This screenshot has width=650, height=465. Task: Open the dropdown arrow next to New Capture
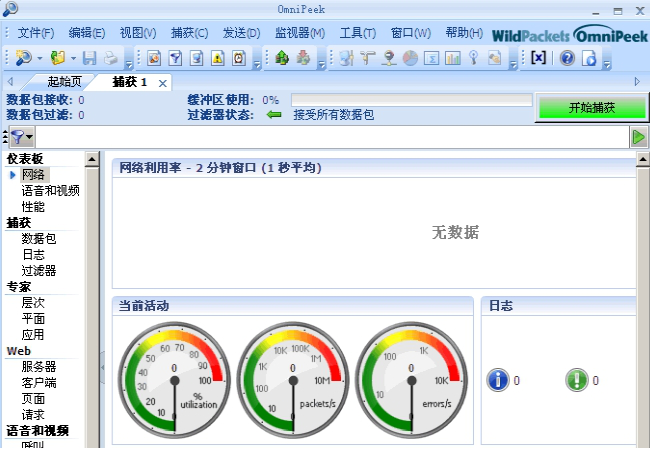pyautogui.click(x=40, y=58)
